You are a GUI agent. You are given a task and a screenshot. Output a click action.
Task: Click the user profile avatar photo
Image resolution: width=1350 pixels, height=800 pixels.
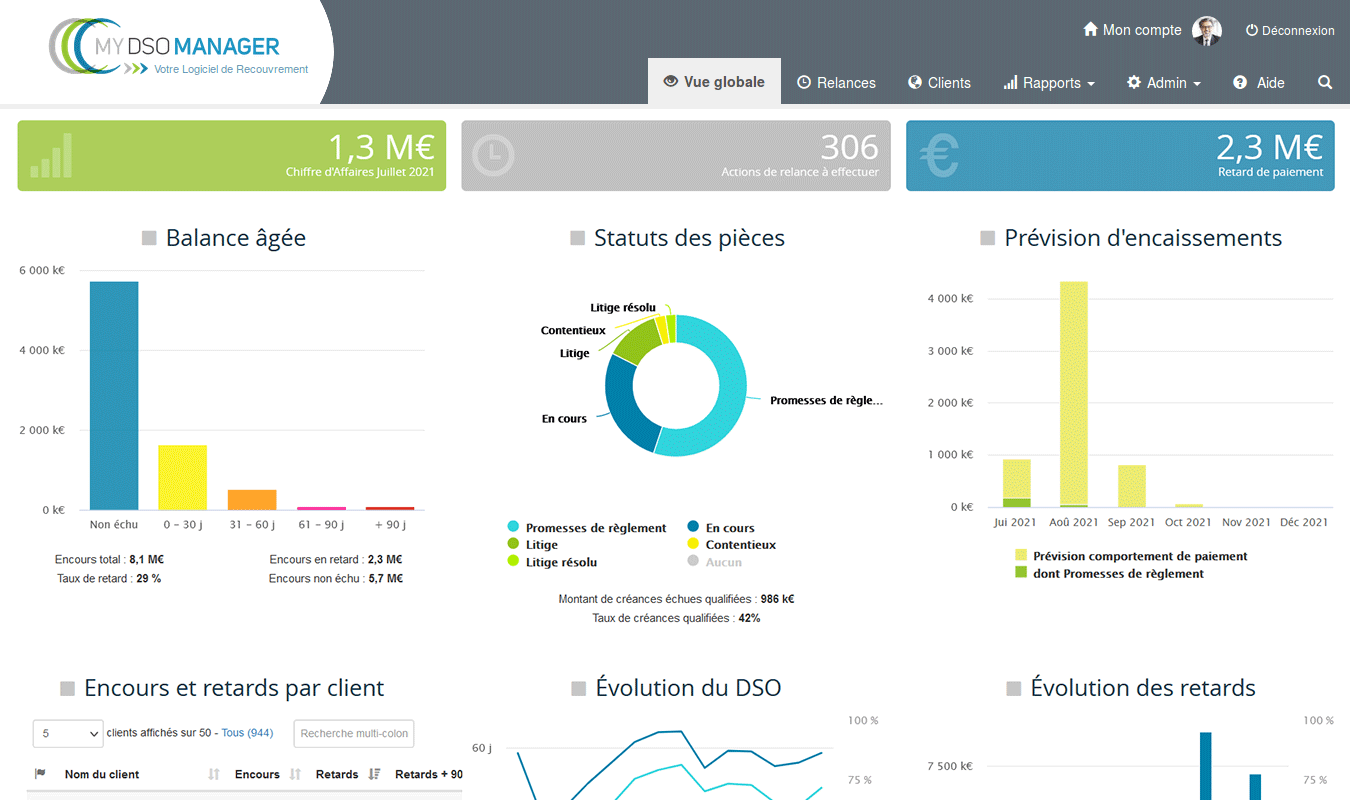[x=1207, y=31]
